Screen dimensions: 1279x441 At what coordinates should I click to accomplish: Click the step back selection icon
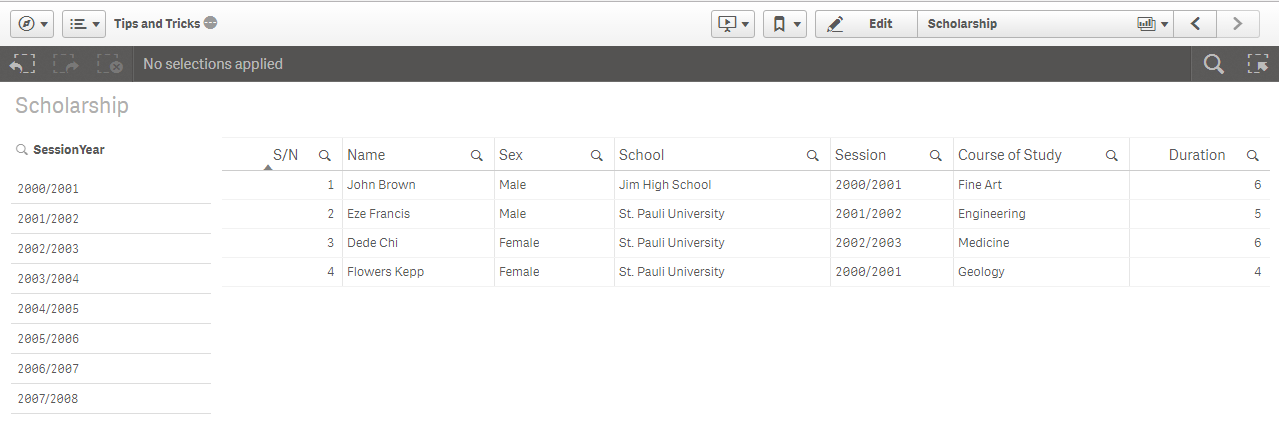coord(22,64)
